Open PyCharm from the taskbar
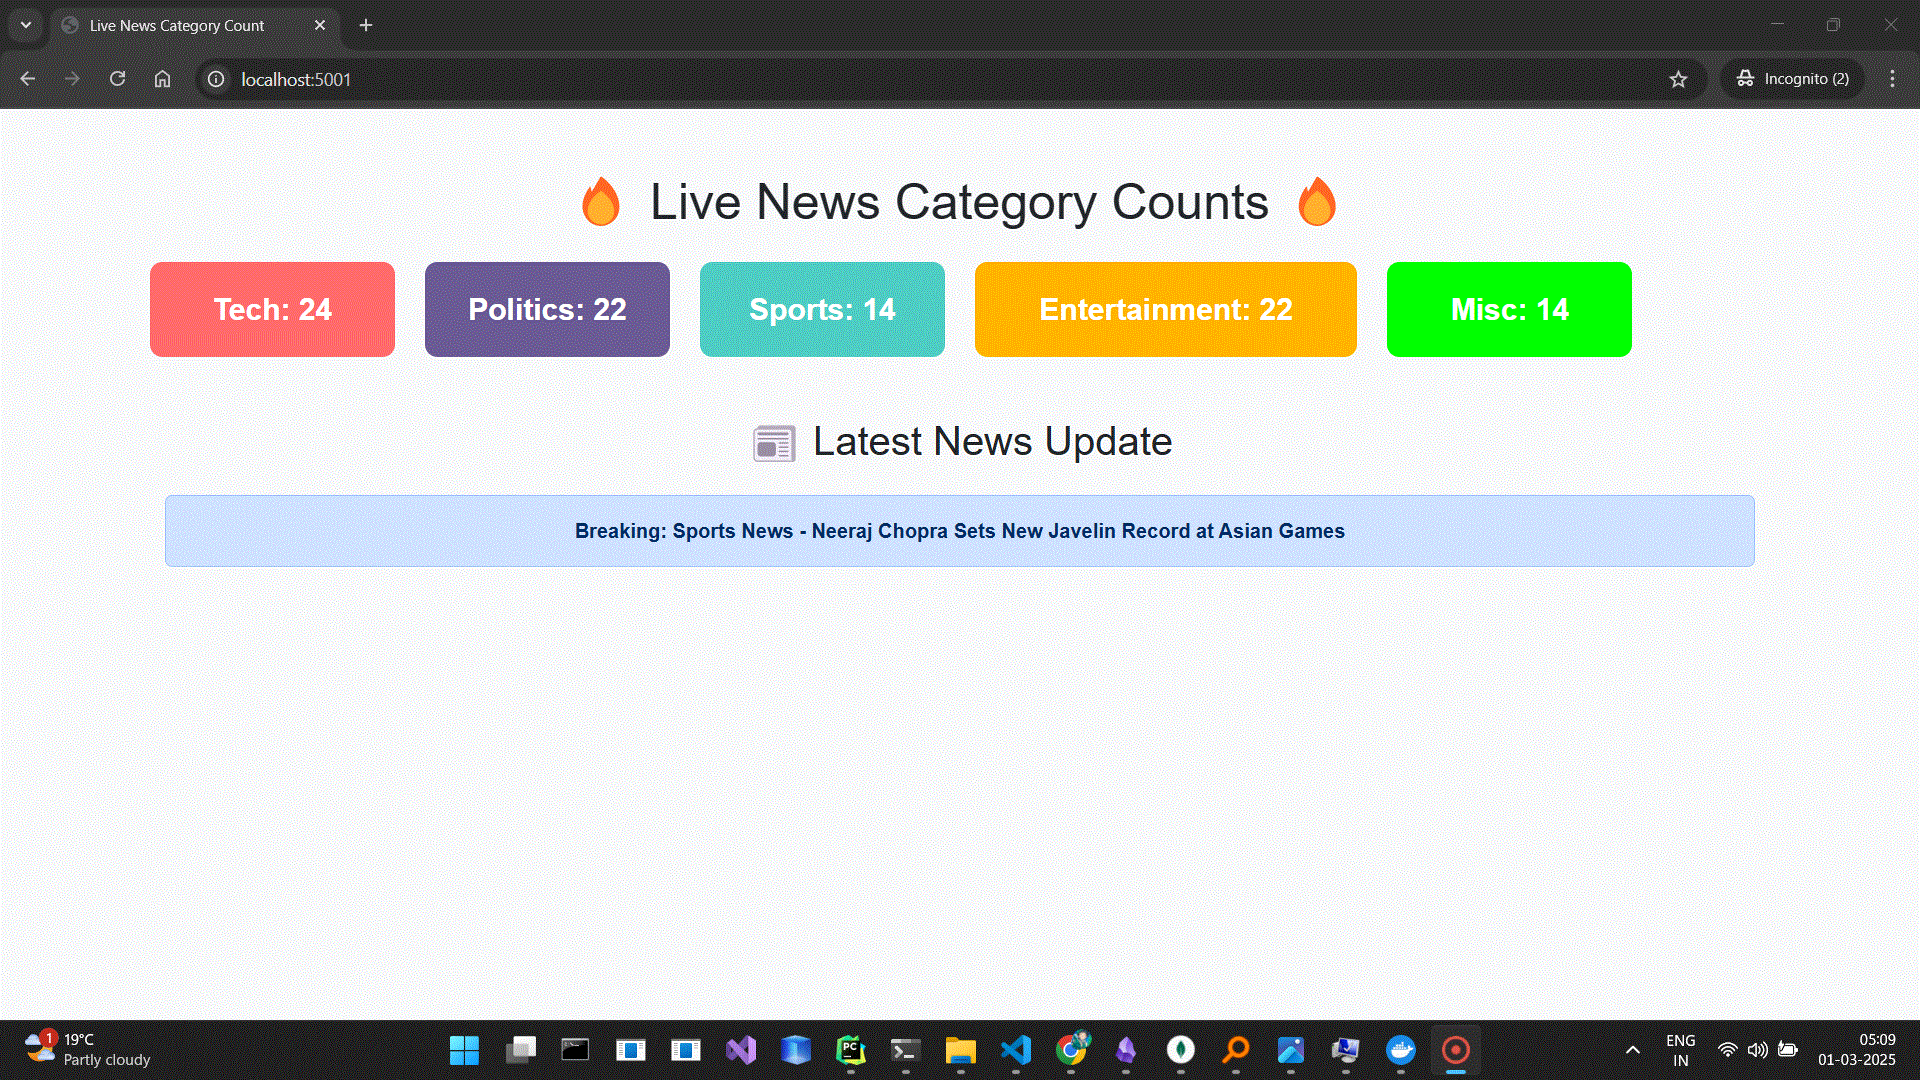This screenshot has height=1080, width=1920. pyautogui.click(x=850, y=1050)
